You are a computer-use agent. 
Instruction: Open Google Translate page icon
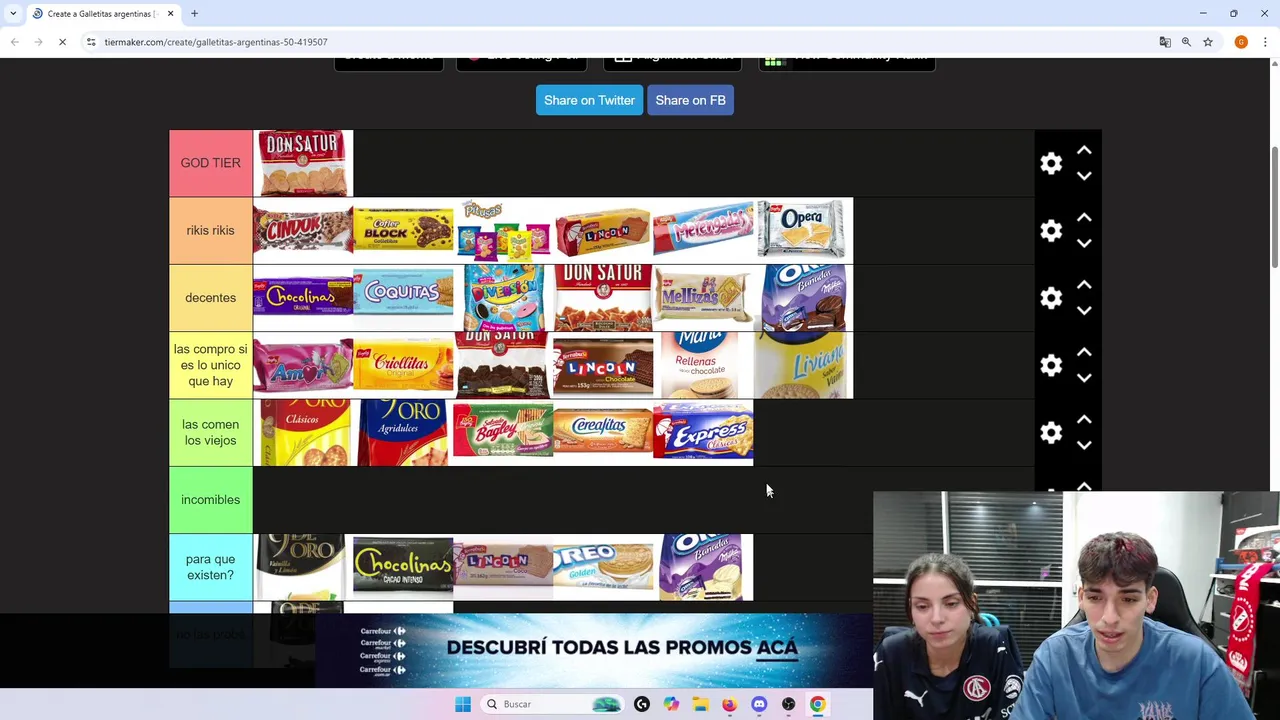[1164, 42]
